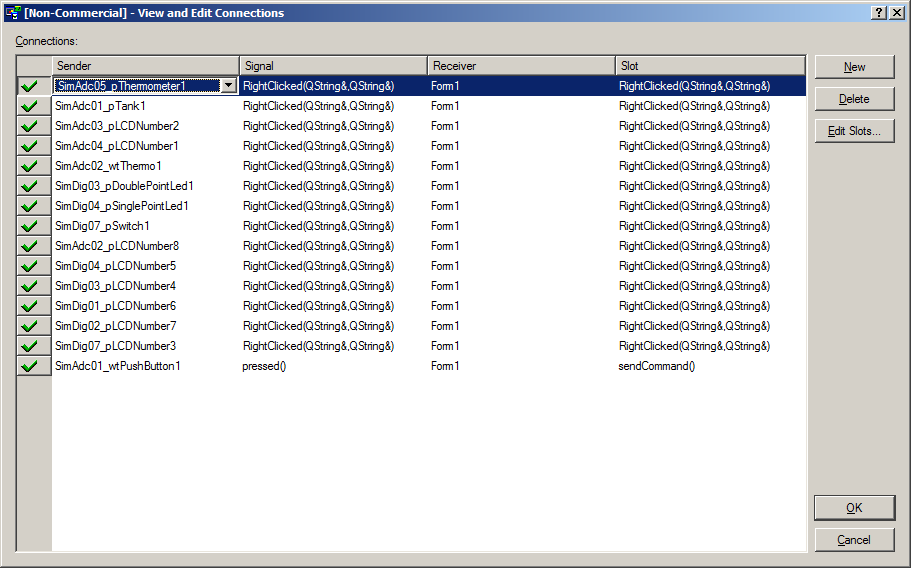The height and width of the screenshot is (568, 911).
Task: Select the SimDig01_pLCDNumber6 sender cell
Action: 146,306
